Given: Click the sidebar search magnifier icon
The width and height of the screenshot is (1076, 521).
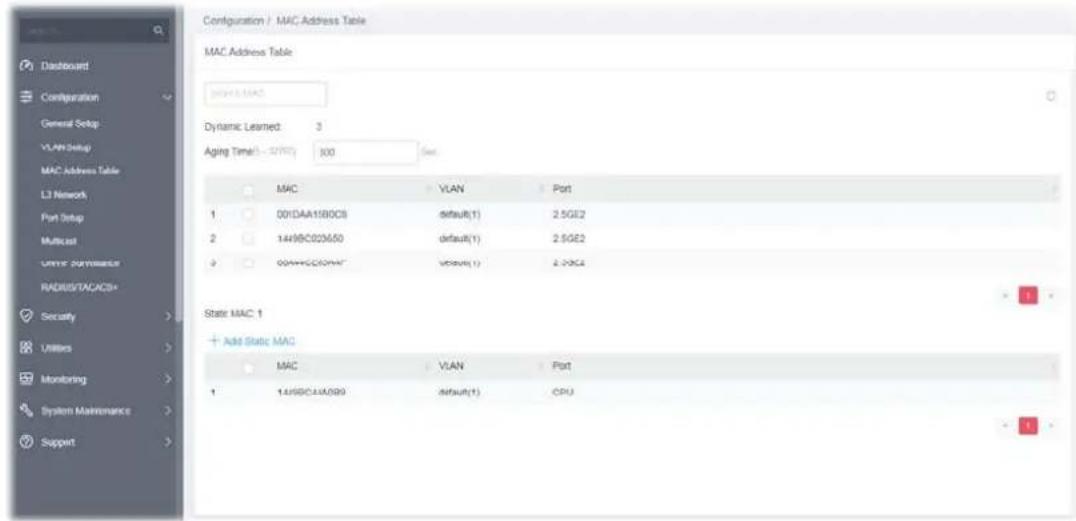Looking at the screenshot, I should [x=159, y=32].
